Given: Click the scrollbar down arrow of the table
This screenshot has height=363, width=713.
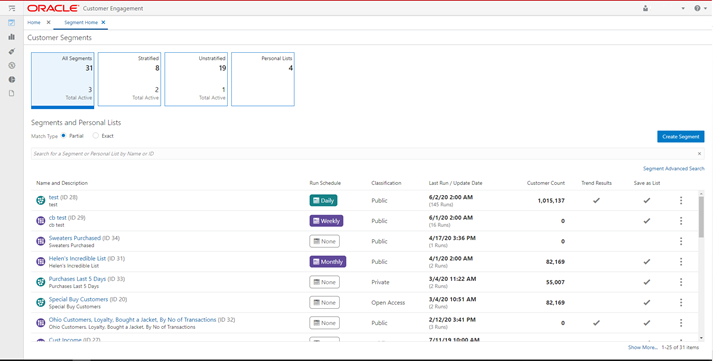Looking at the screenshot, I should pyautogui.click(x=701, y=338).
